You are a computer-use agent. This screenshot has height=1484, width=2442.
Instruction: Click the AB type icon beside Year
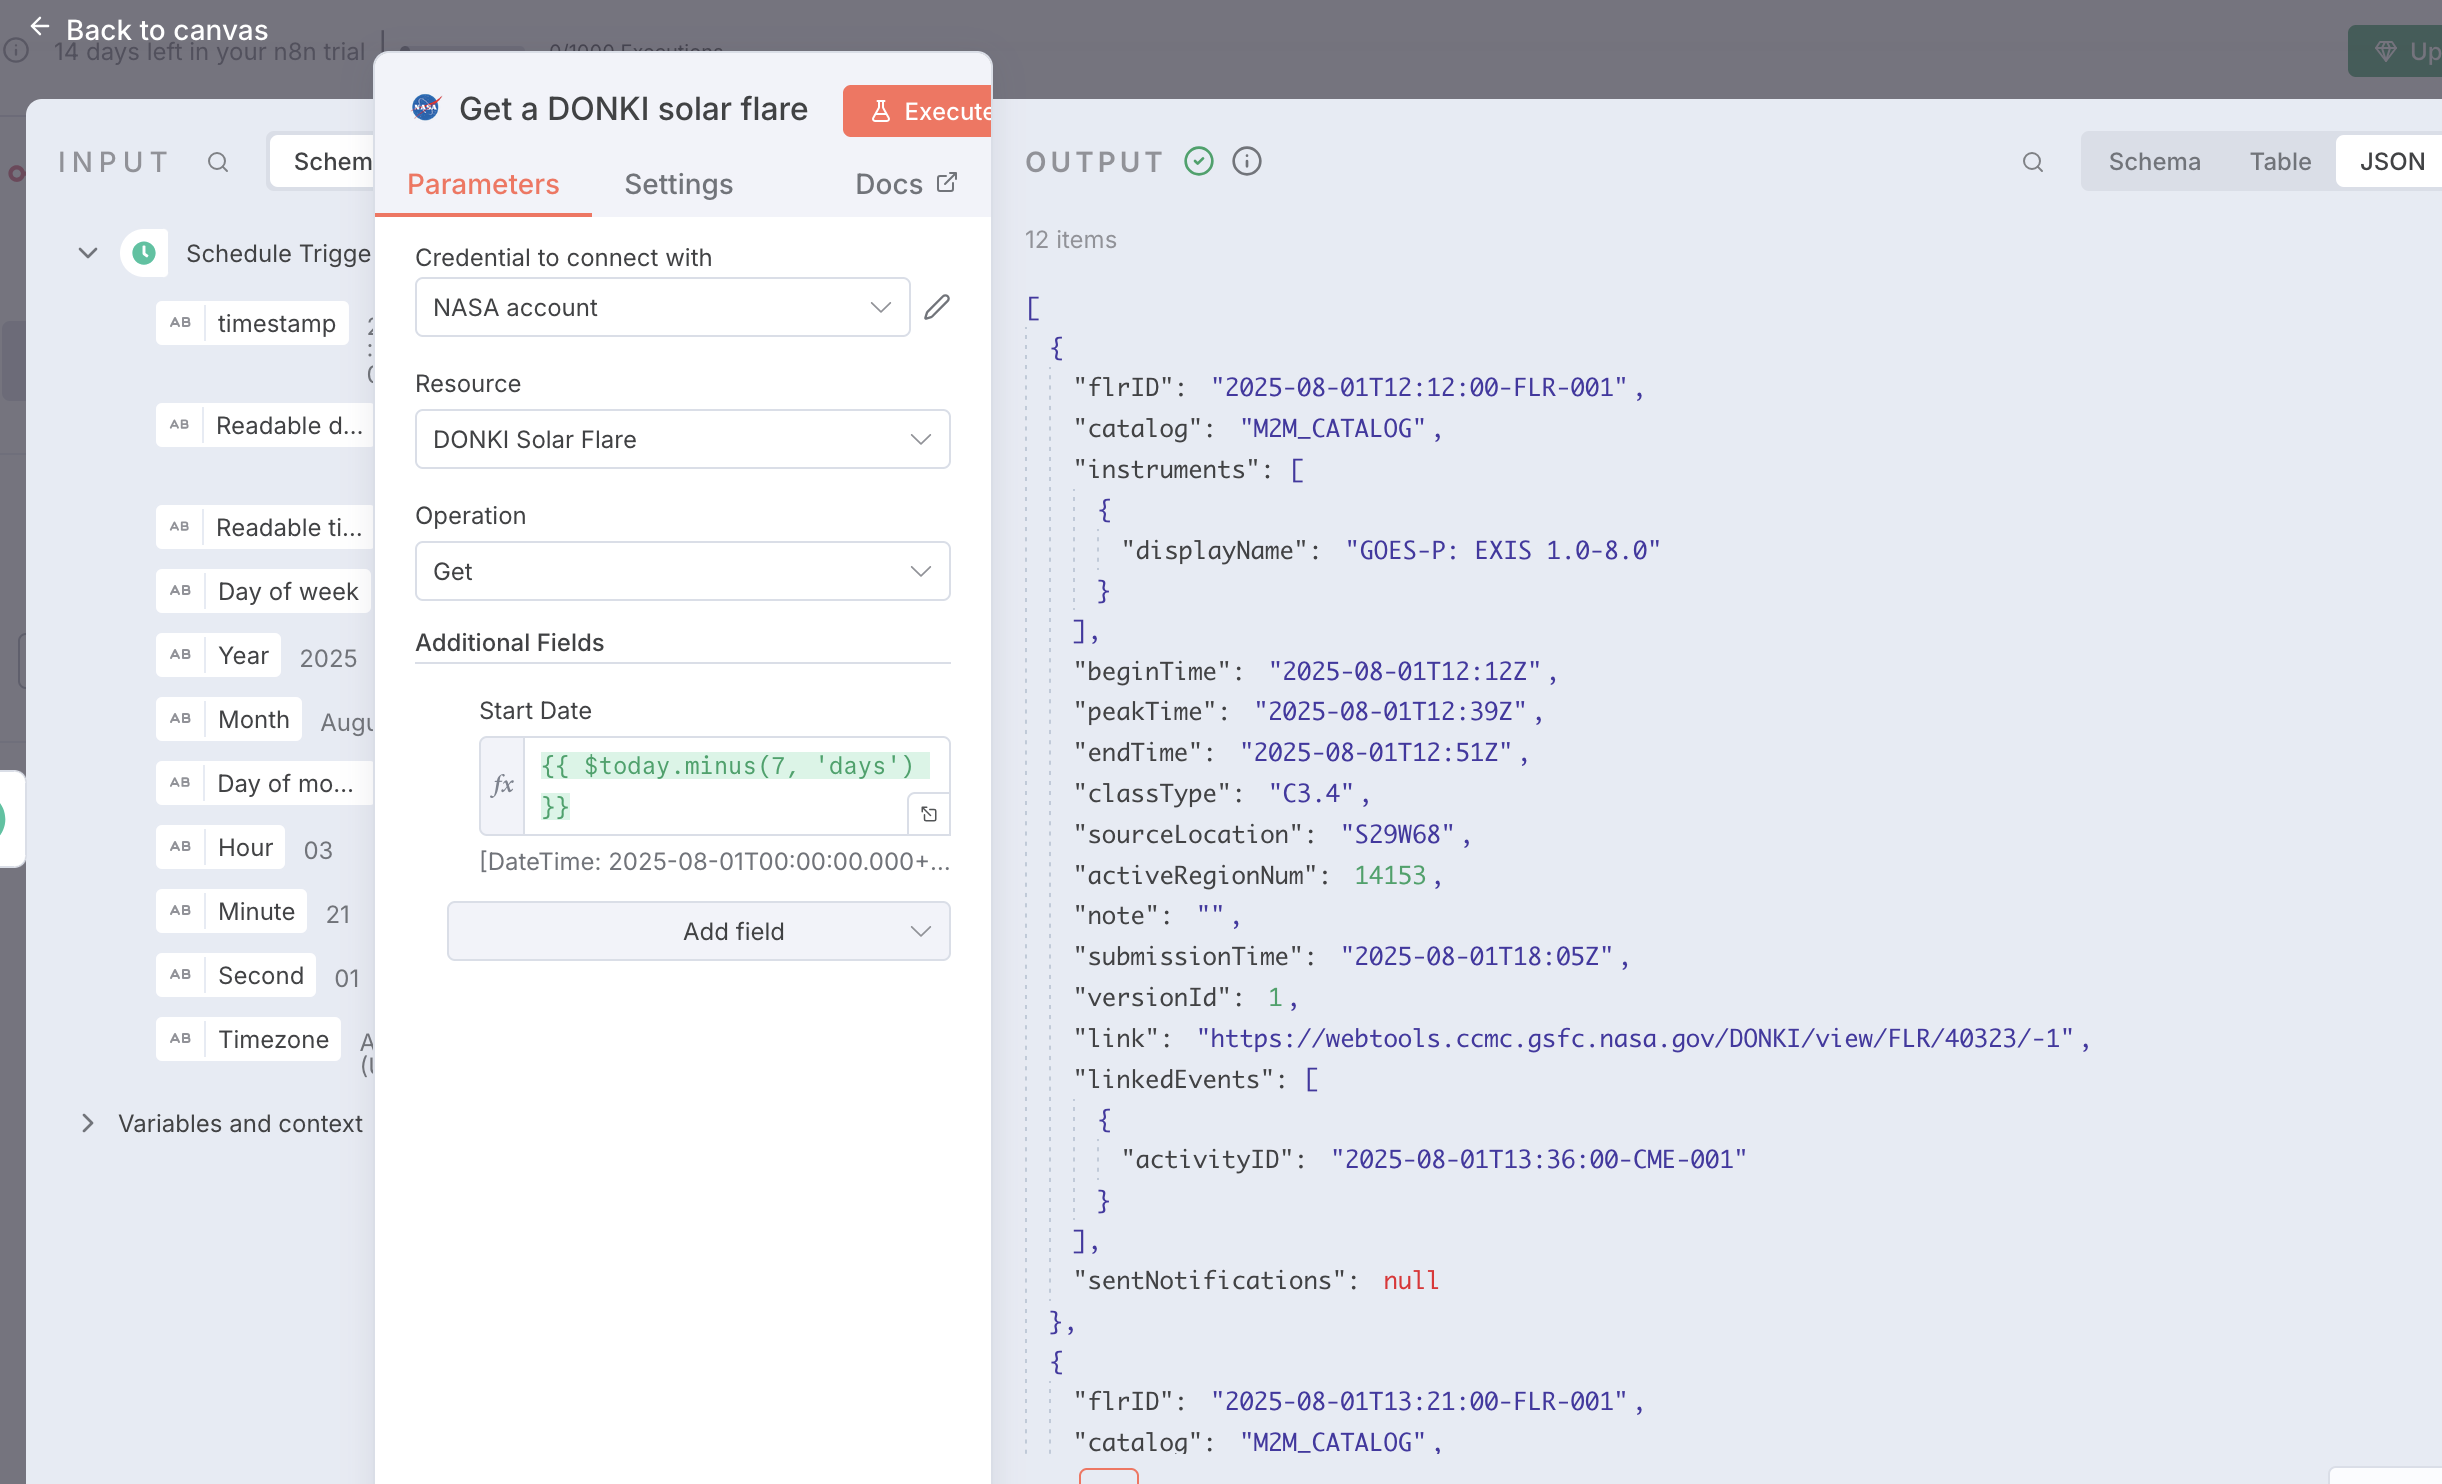(180, 655)
